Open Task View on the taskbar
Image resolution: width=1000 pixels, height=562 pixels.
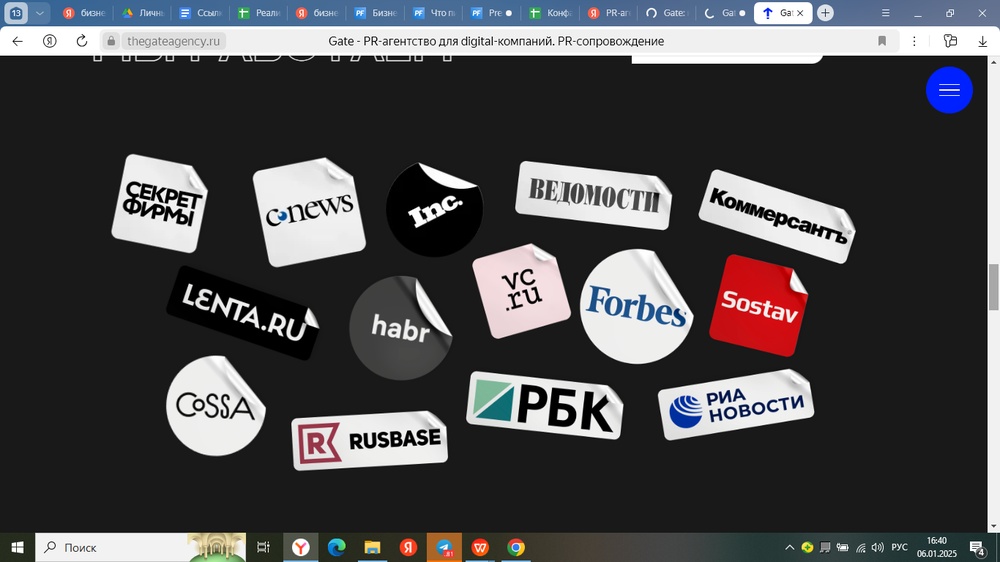coord(263,547)
